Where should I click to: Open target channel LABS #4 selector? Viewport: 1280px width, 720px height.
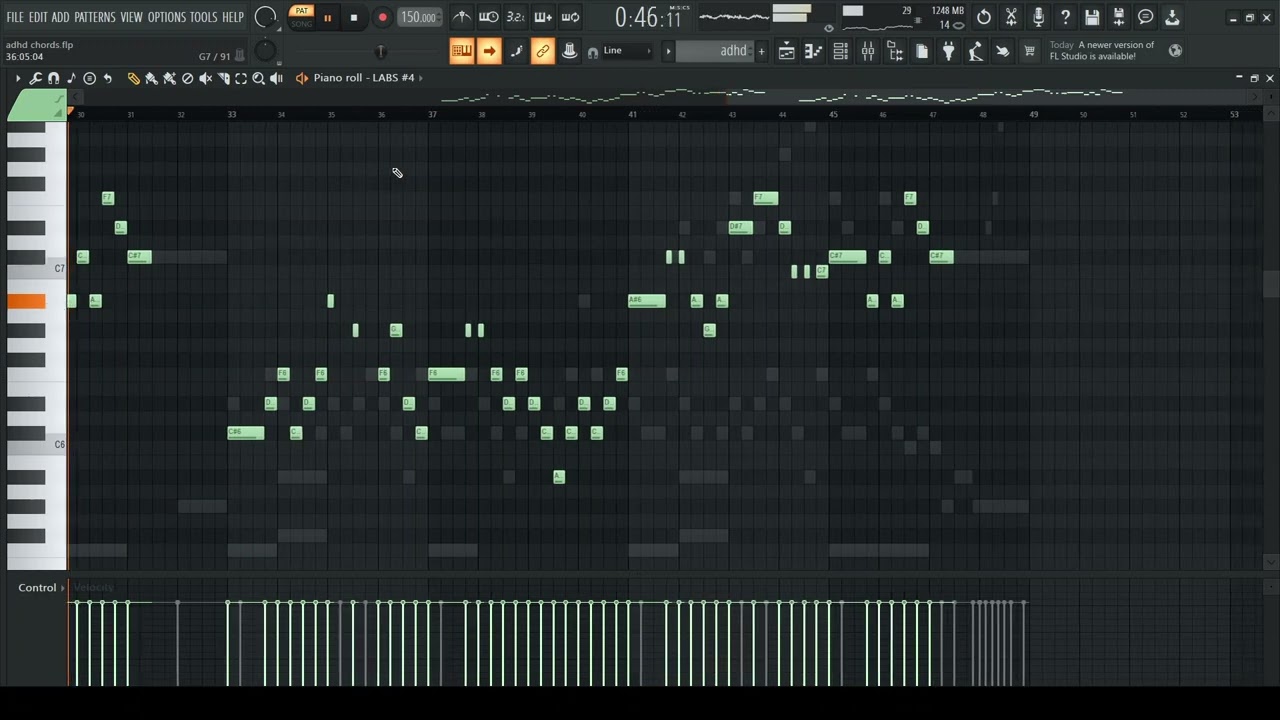pyautogui.click(x=364, y=78)
